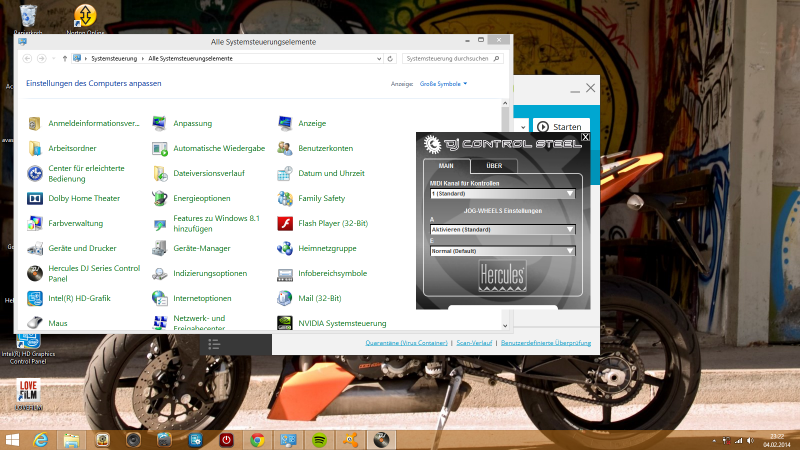This screenshot has width=800, height=450.
Task: Go up one level with up arrow
Action: 65,59
